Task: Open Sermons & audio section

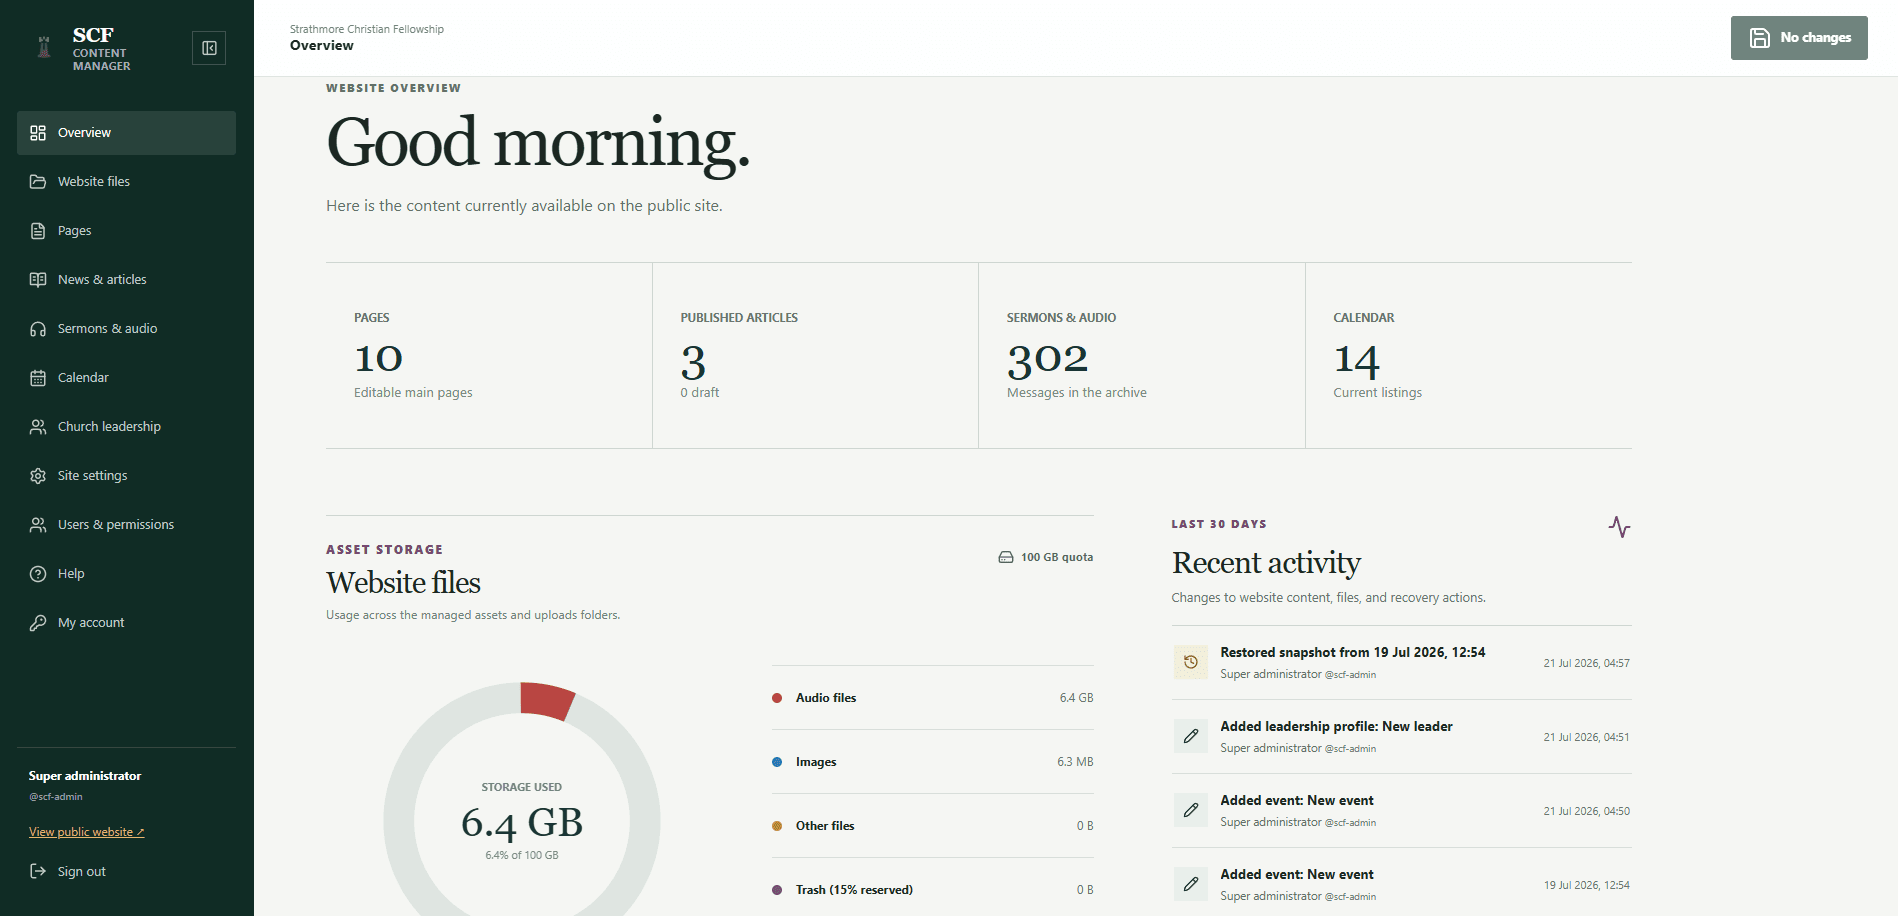Action: [x=126, y=329]
